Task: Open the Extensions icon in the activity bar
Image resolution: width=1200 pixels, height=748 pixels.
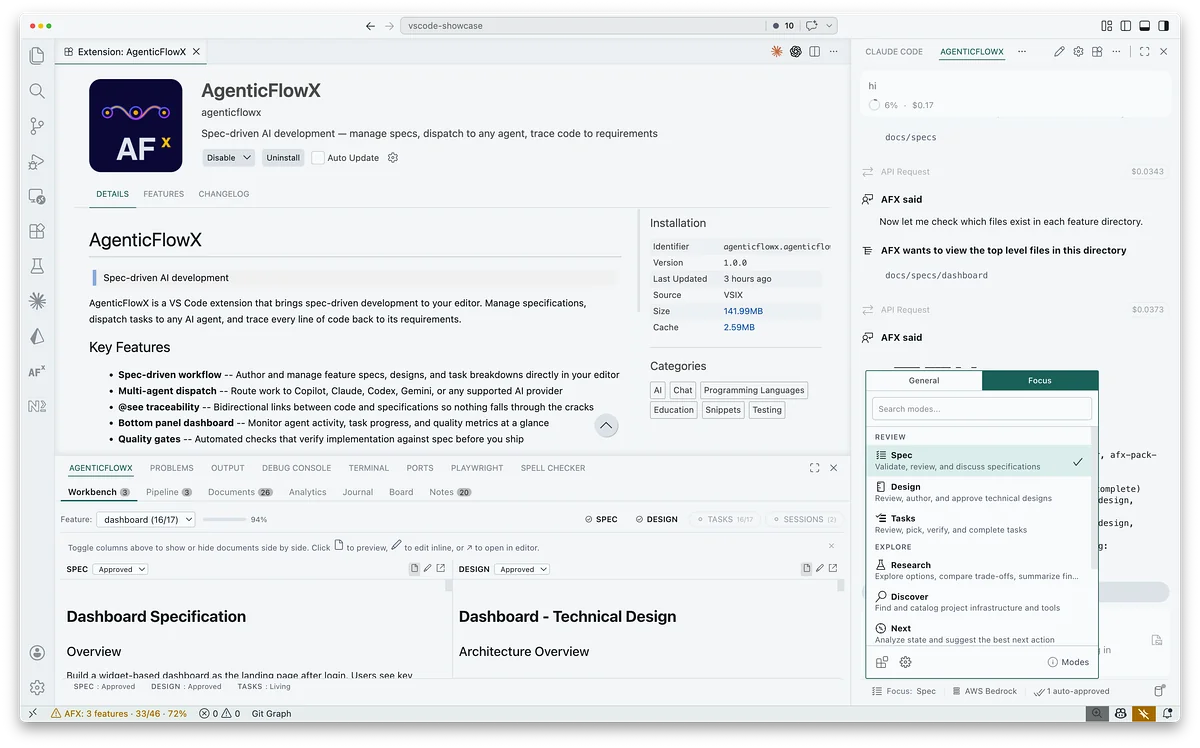Action: [x=37, y=231]
